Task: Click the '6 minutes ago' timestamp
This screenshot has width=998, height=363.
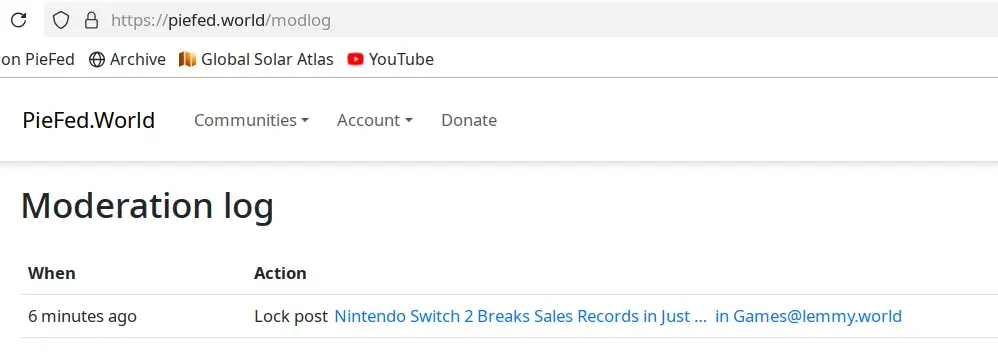Action: click(x=82, y=316)
